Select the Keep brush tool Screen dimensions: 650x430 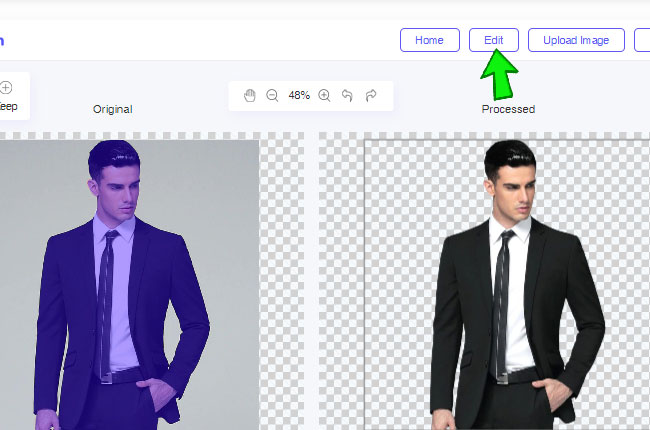(x=8, y=96)
